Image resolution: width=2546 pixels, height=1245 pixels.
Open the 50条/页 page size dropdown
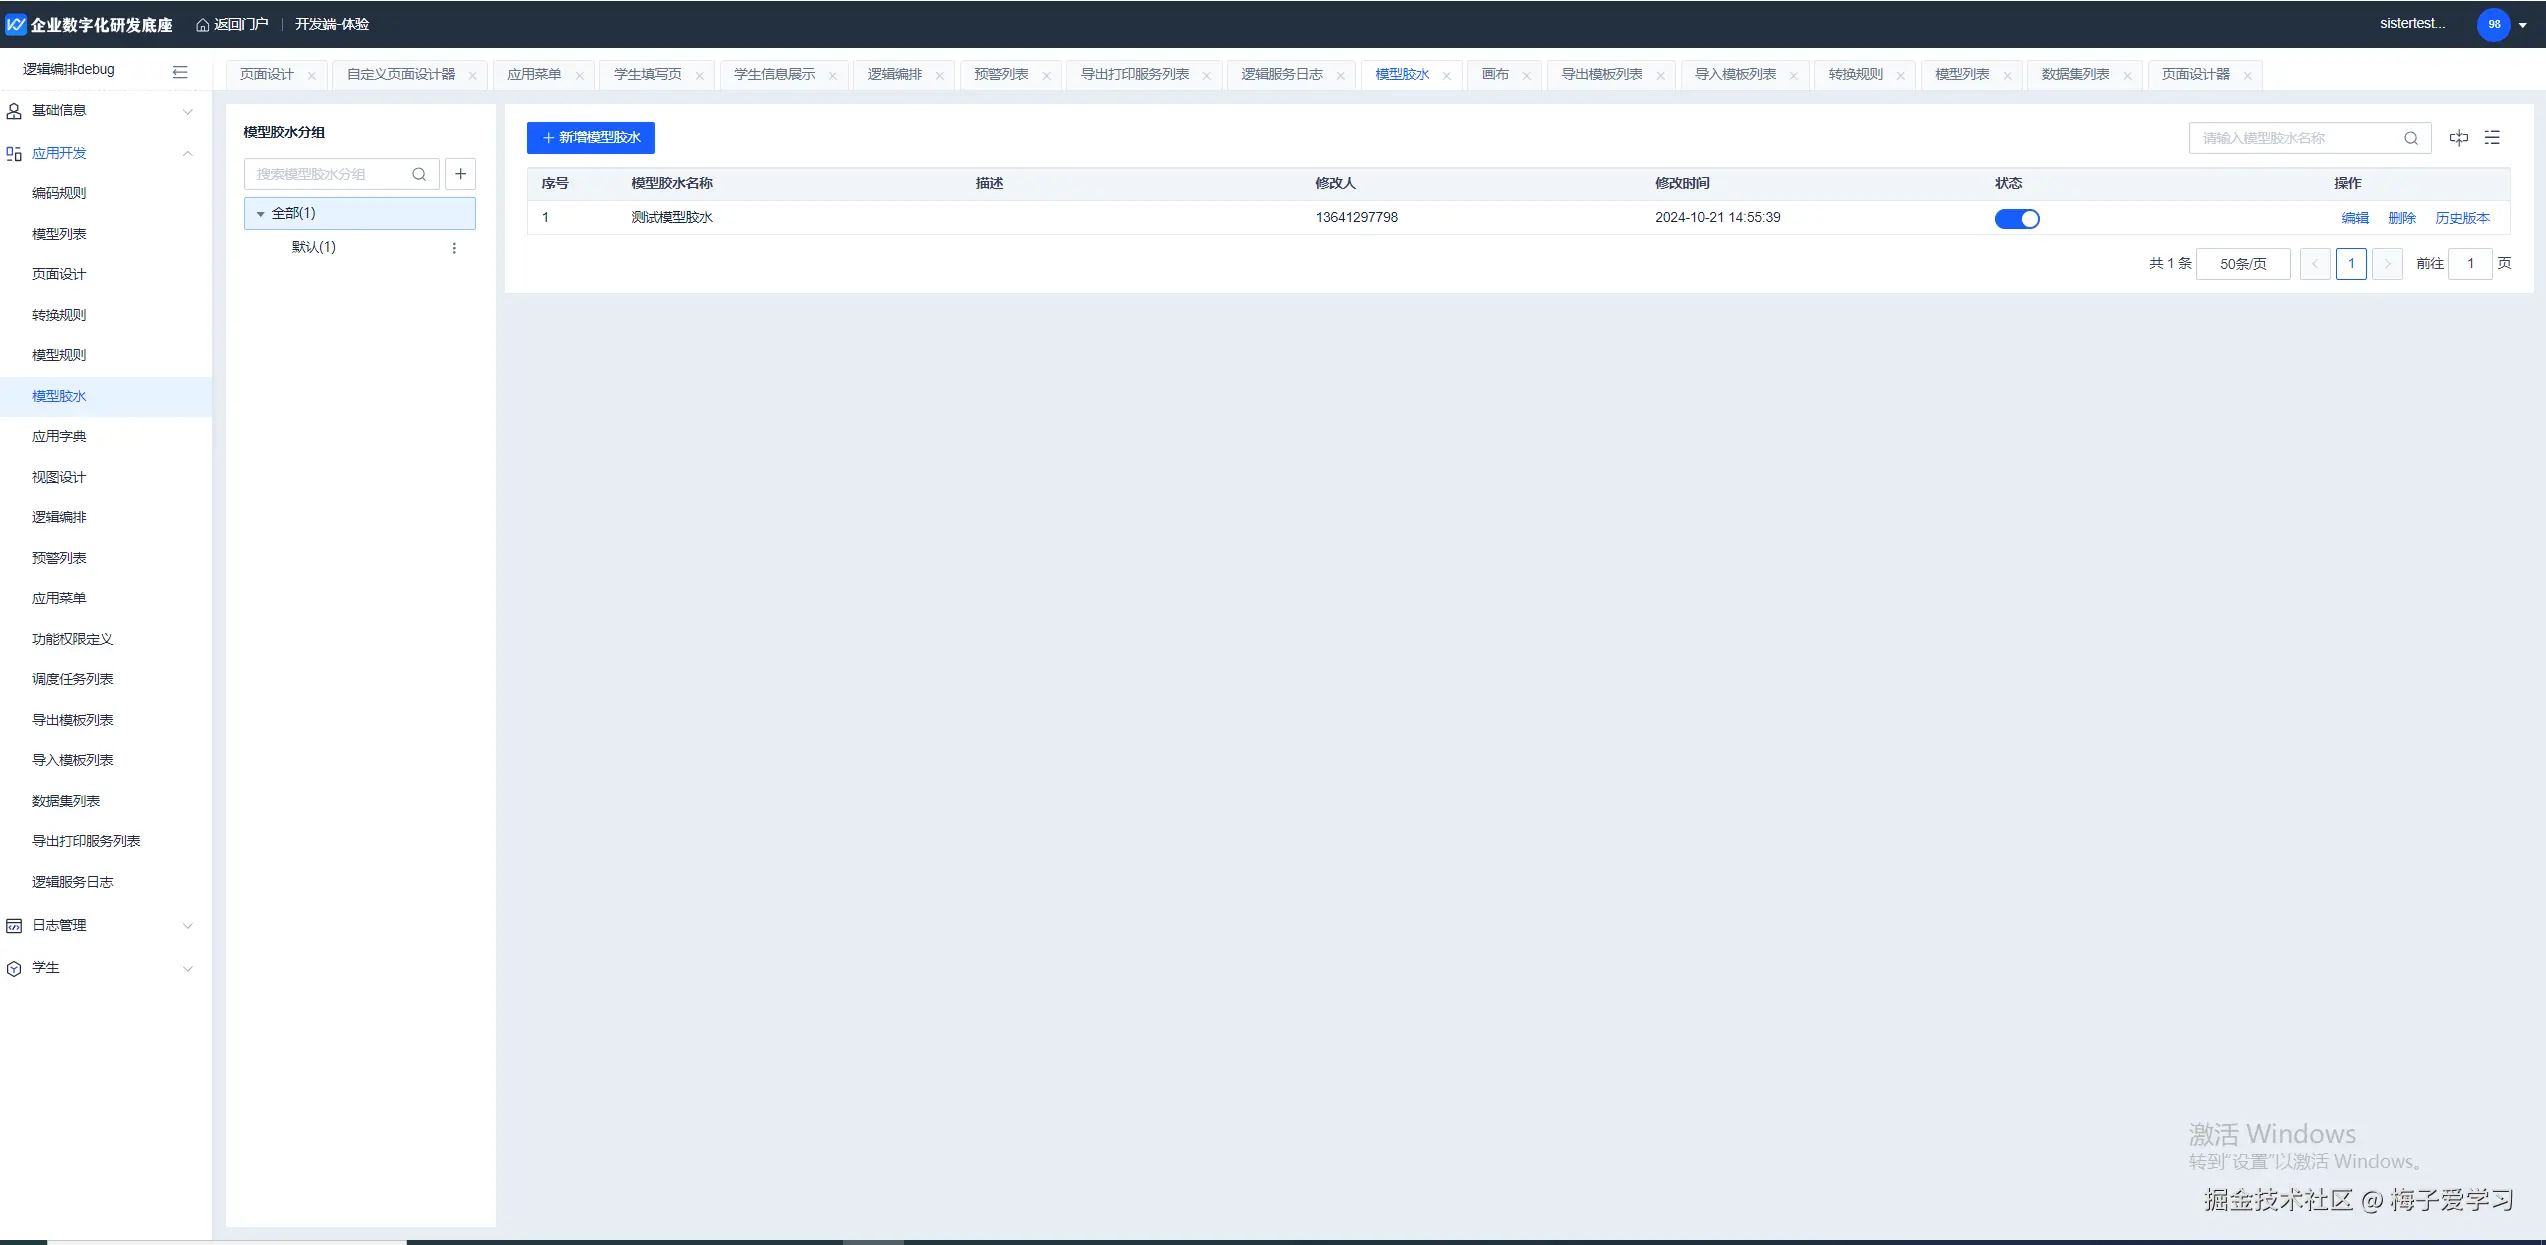[2242, 264]
